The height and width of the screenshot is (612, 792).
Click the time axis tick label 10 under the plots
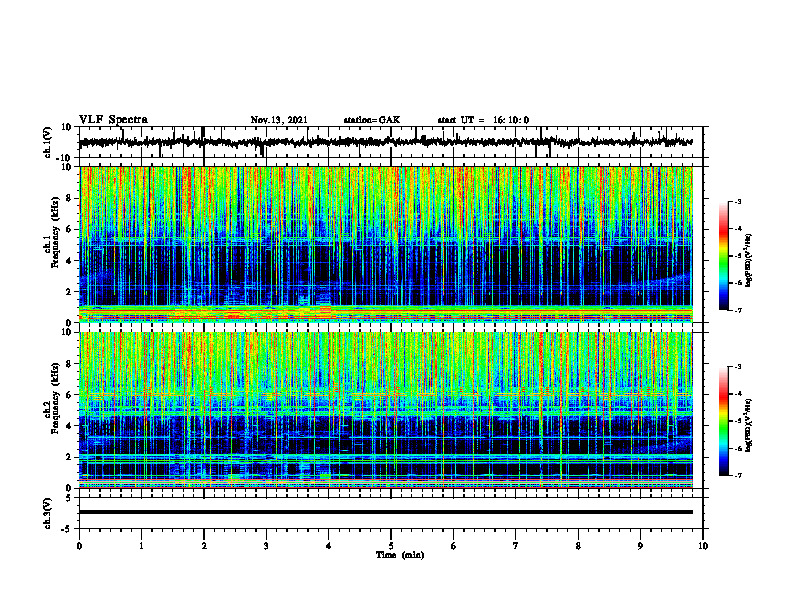click(x=703, y=546)
